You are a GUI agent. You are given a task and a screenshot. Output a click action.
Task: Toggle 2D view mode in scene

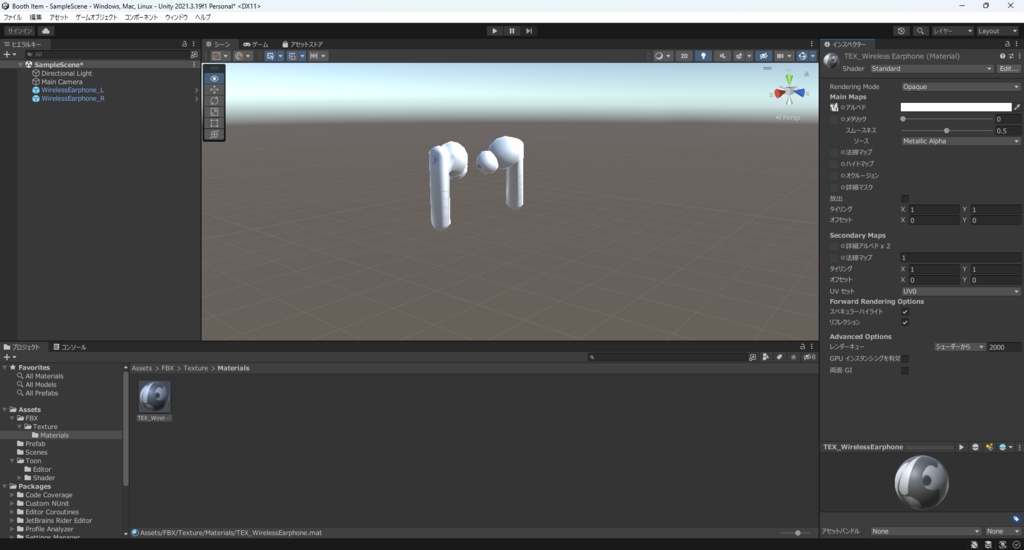(x=684, y=56)
